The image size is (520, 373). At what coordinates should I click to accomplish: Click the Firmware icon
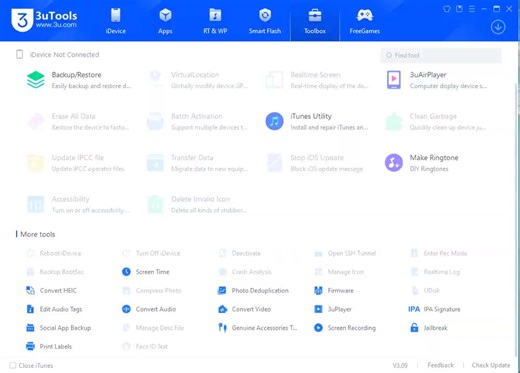(318, 291)
